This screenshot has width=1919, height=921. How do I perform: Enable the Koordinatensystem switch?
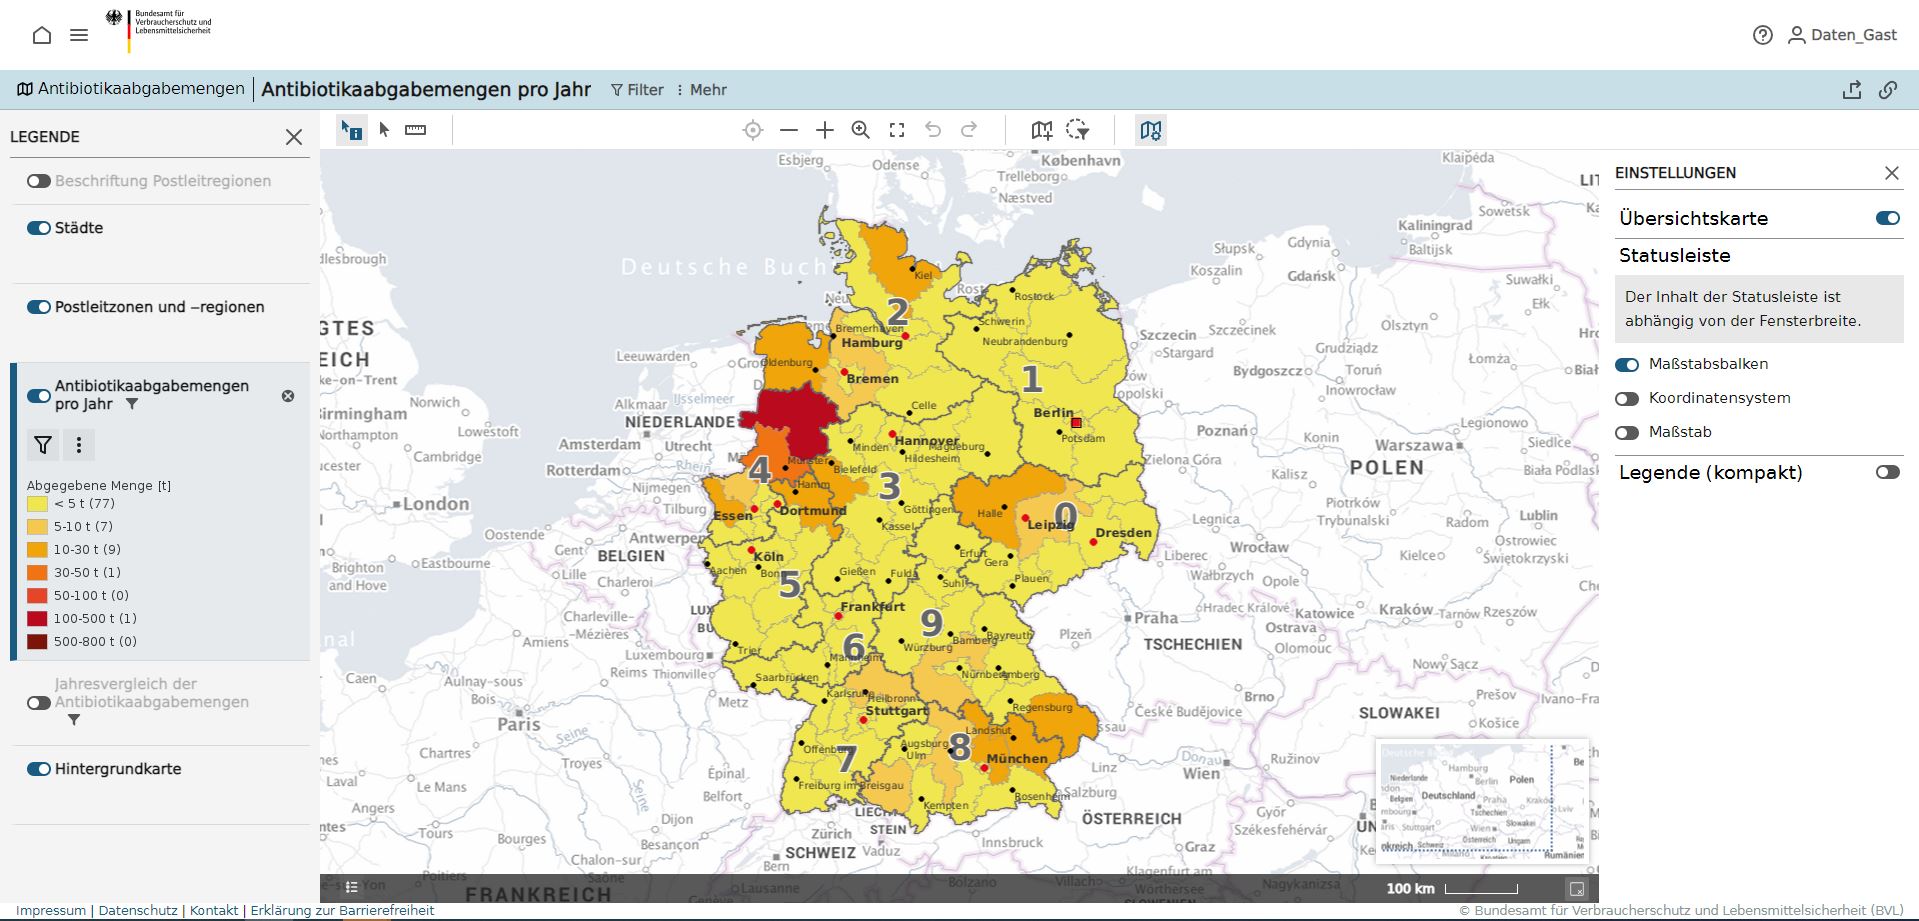click(1627, 398)
